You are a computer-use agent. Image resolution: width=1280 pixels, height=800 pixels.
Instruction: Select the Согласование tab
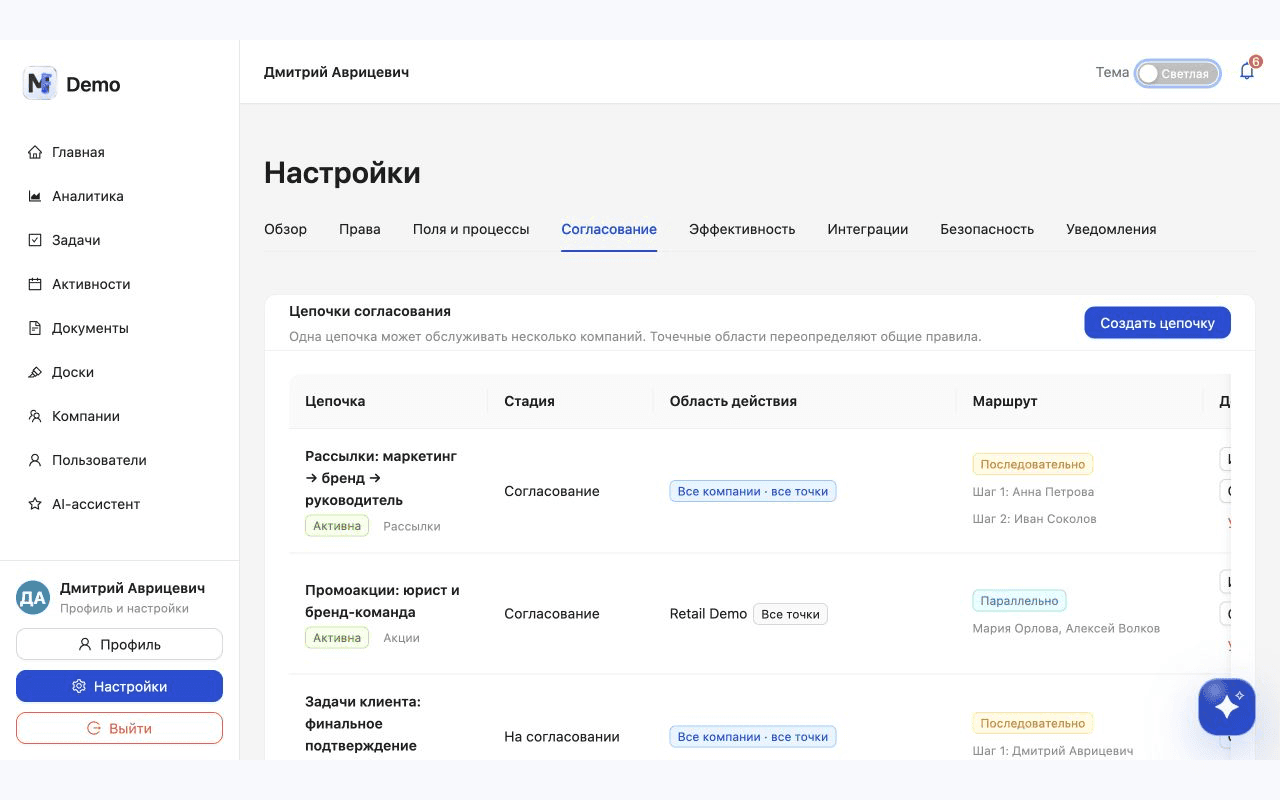(609, 229)
